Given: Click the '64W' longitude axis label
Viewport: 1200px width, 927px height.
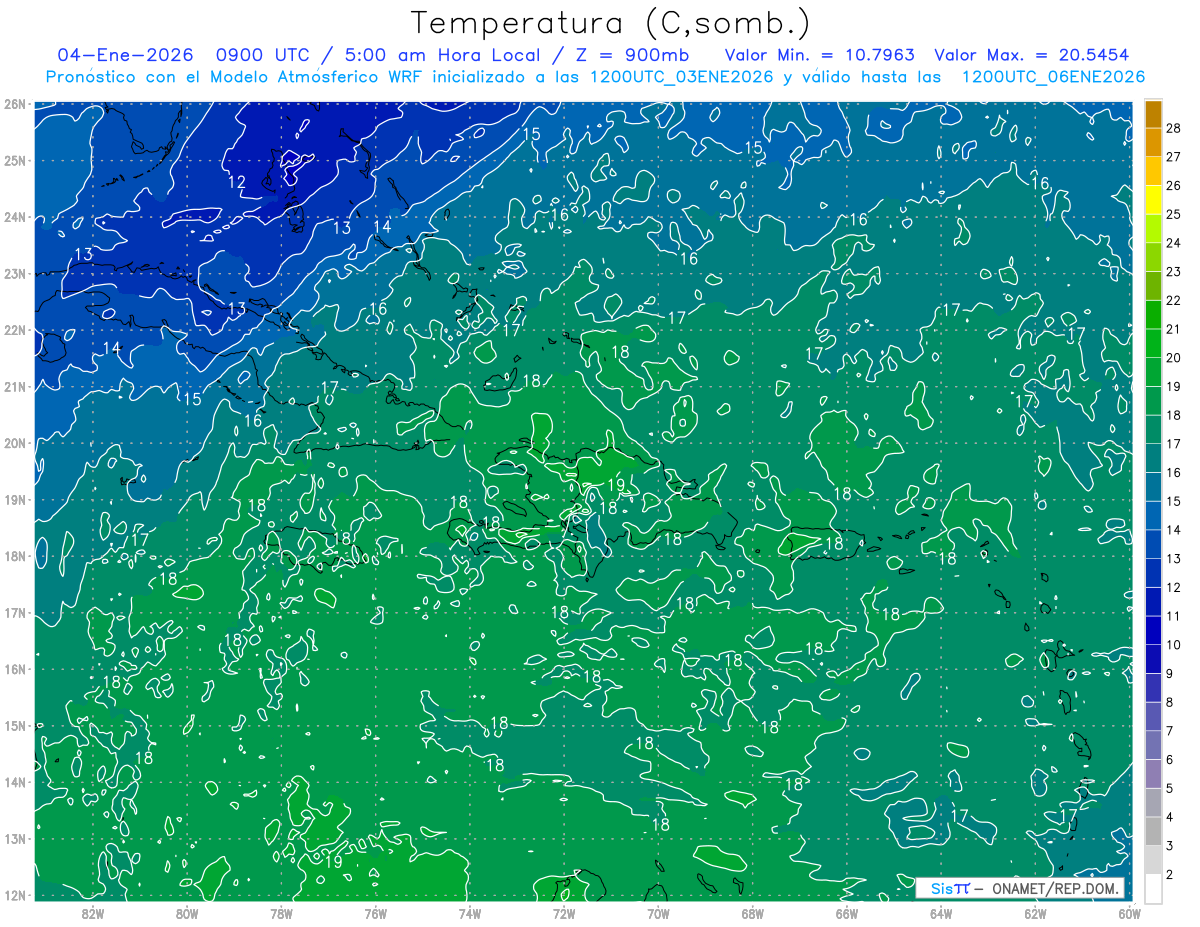Looking at the screenshot, I should click(941, 913).
